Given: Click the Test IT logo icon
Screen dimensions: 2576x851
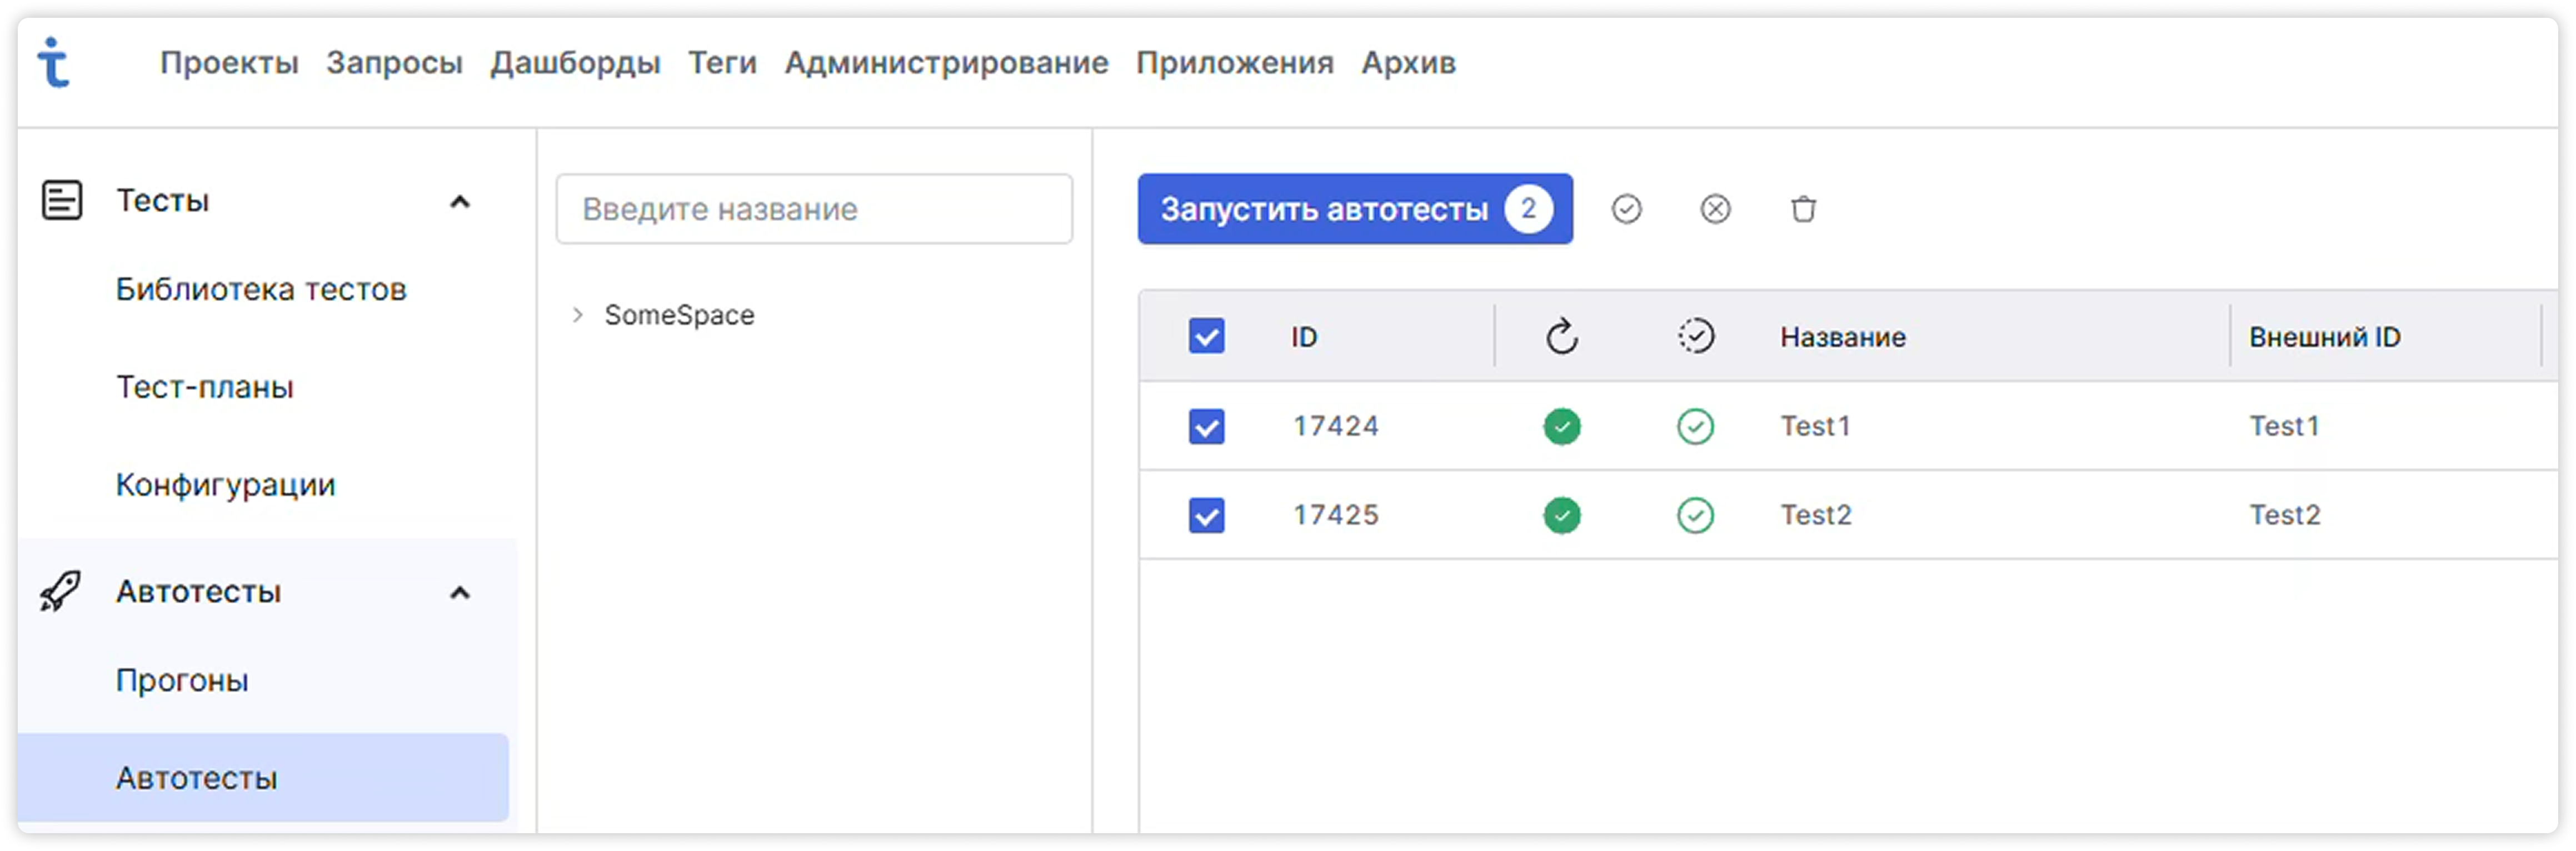Looking at the screenshot, I should (53, 62).
